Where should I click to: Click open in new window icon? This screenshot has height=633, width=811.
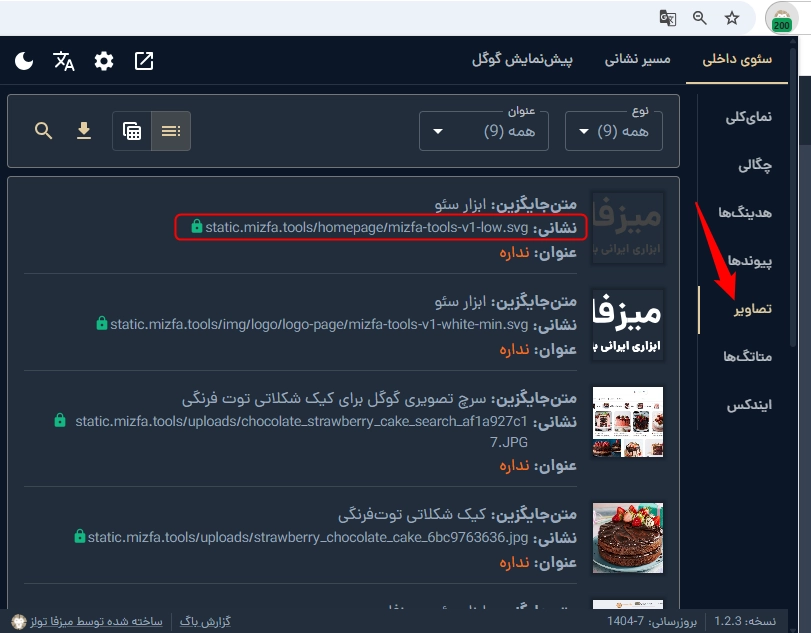tap(144, 61)
